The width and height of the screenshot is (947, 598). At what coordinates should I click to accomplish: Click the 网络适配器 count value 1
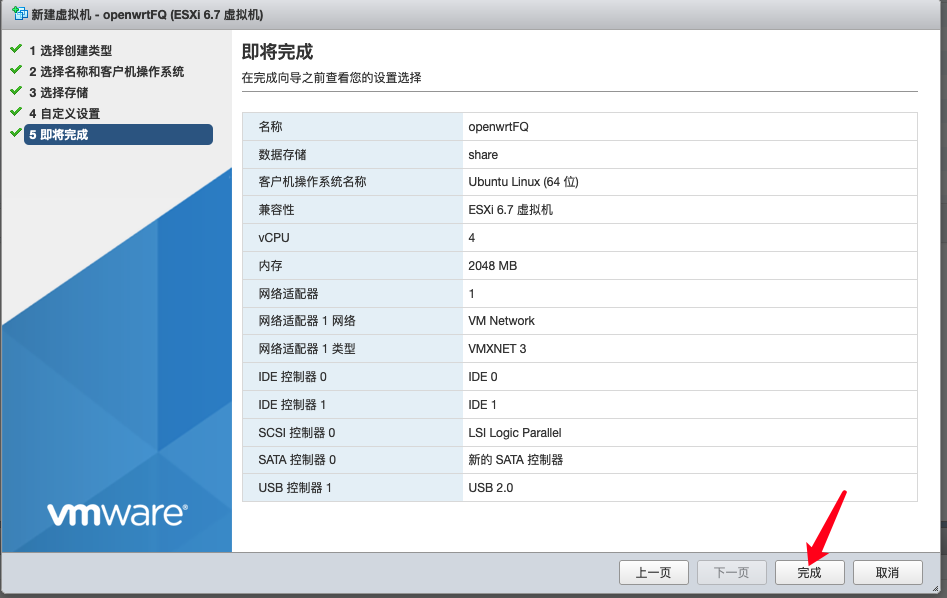pos(472,294)
